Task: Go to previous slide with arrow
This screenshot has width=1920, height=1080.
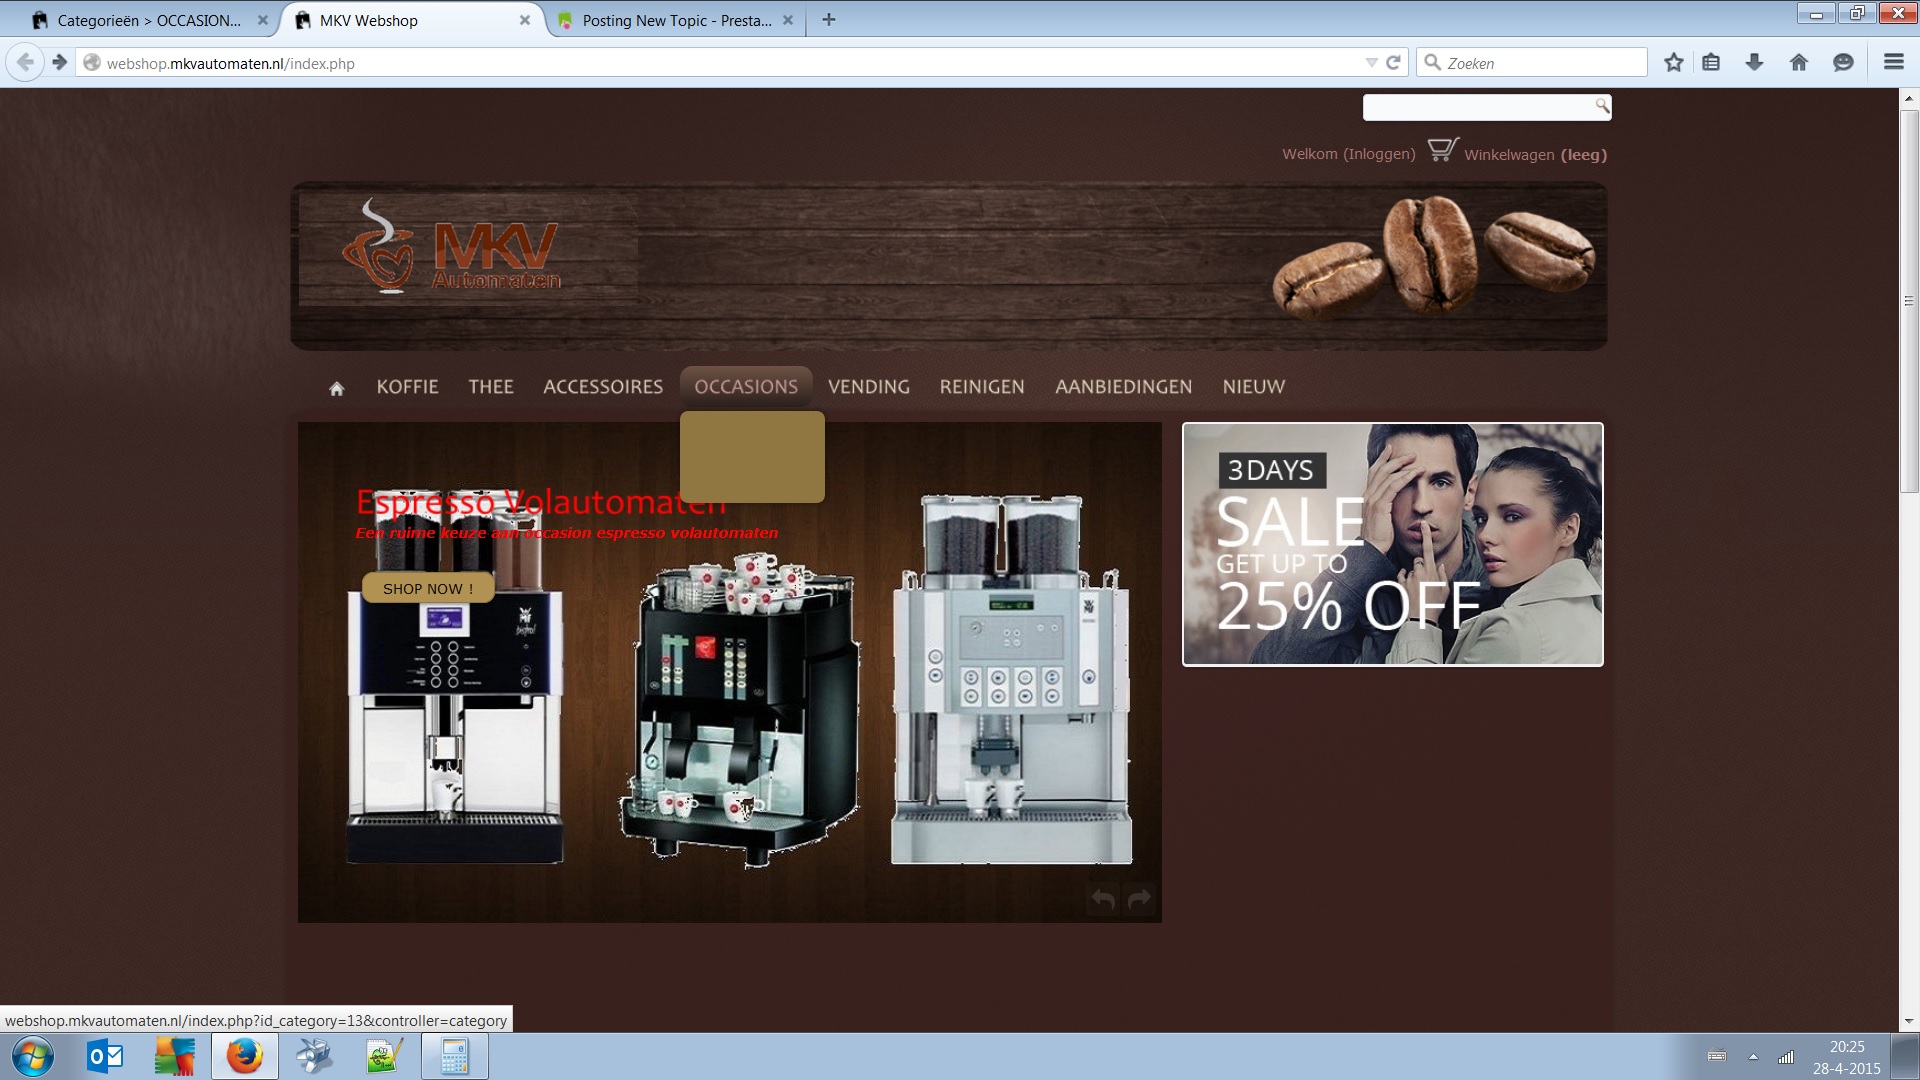Action: [x=1102, y=899]
